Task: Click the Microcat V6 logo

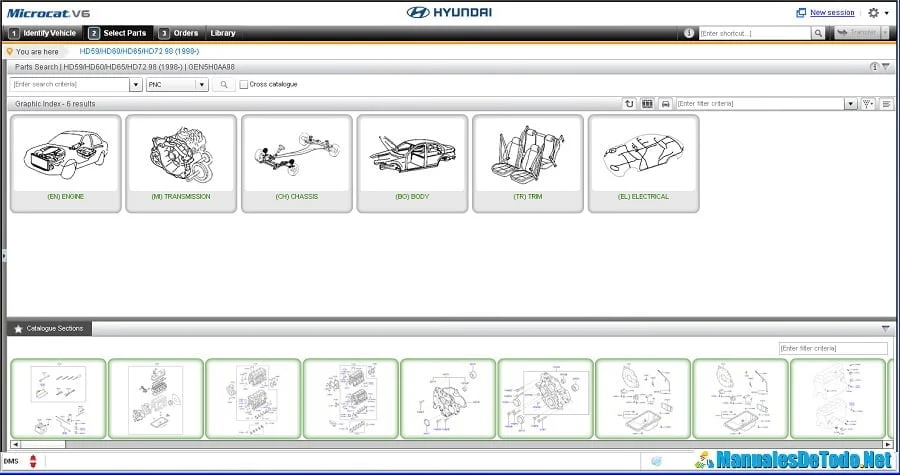Action: tap(48, 13)
